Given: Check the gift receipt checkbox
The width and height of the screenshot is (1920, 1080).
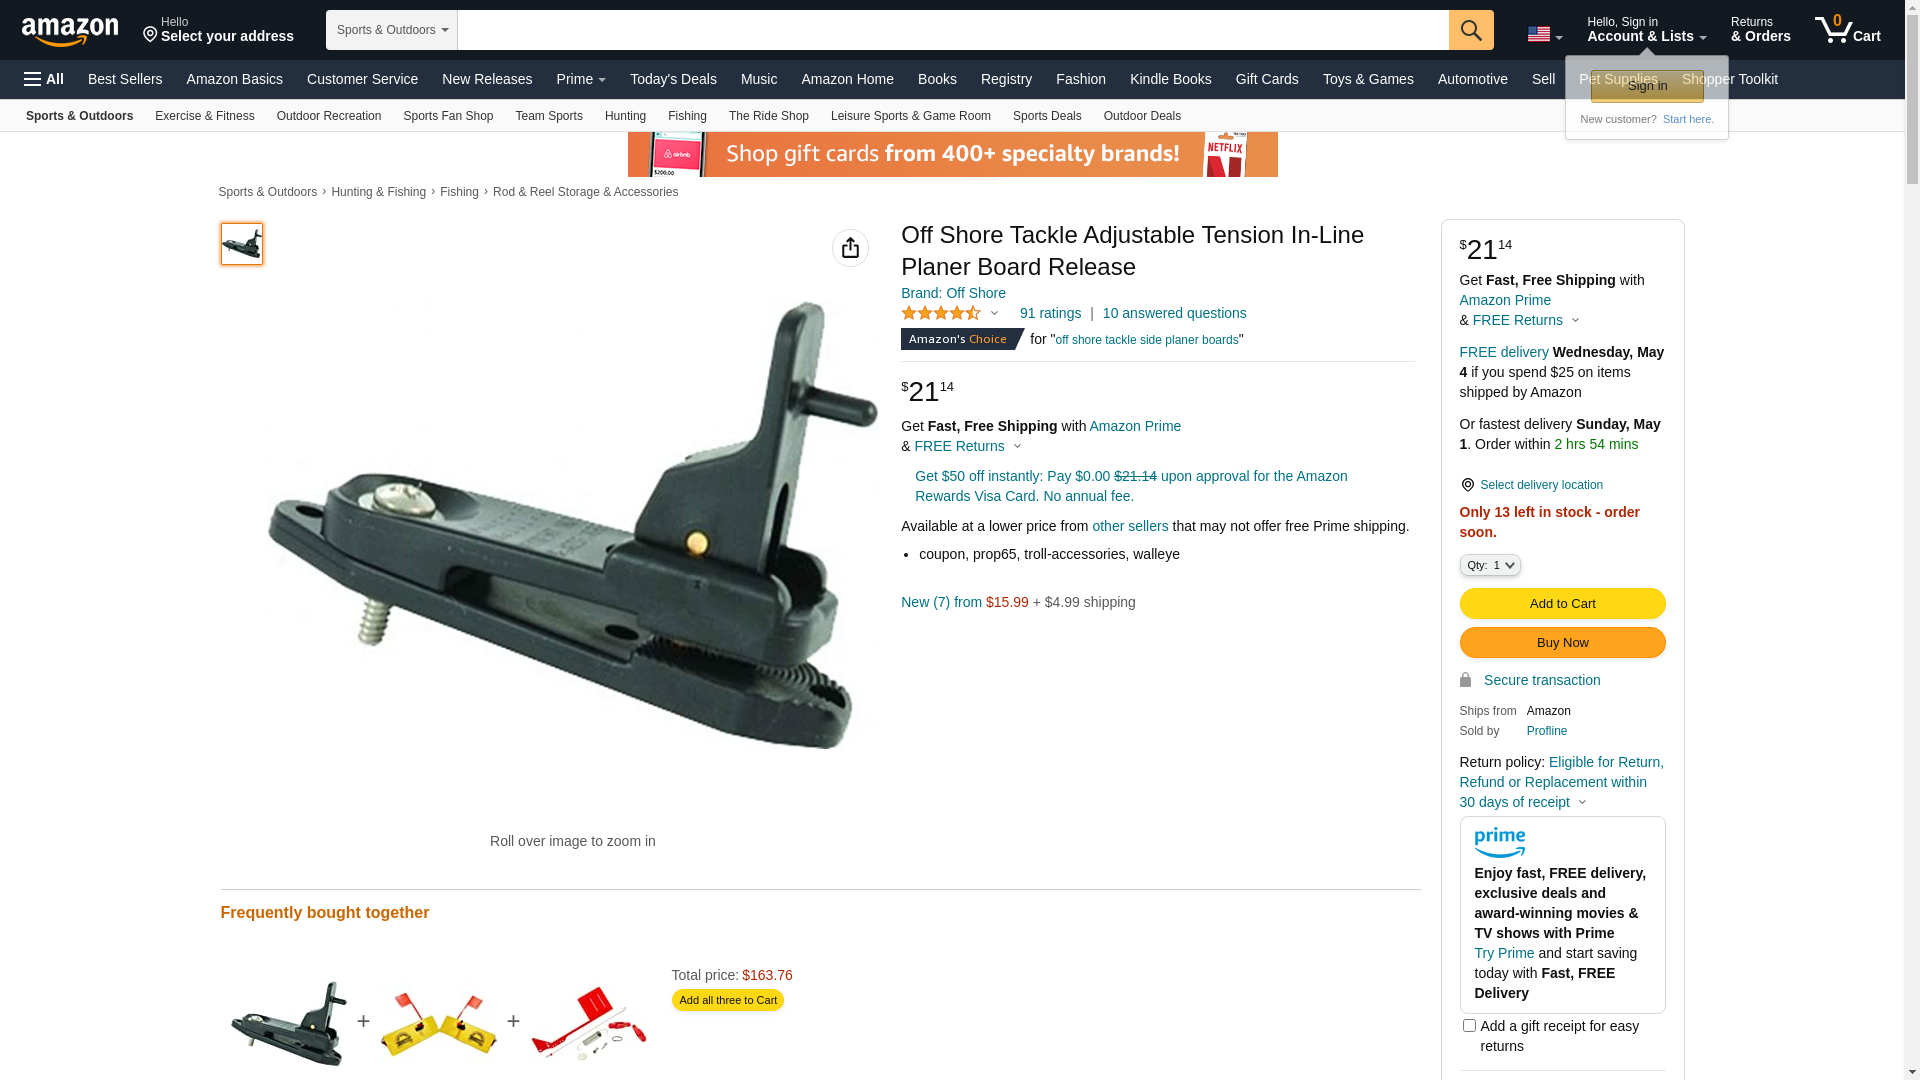Looking at the screenshot, I should coord(1469,1025).
